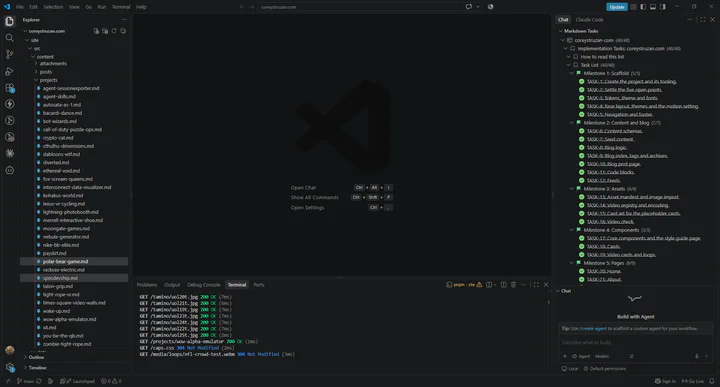Open the chat tools configuration icon
The height and width of the screenshot is (387, 720).
click(x=631, y=356)
